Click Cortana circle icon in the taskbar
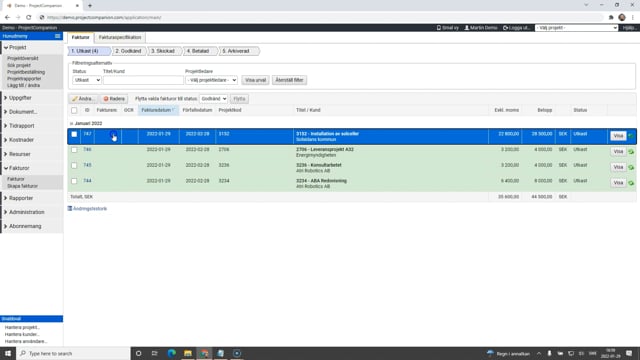 pyautogui.click(x=138, y=353)
